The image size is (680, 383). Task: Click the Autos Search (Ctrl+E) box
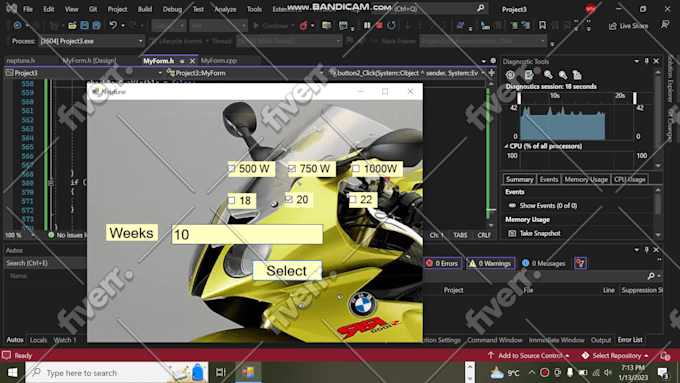point(46,263)
